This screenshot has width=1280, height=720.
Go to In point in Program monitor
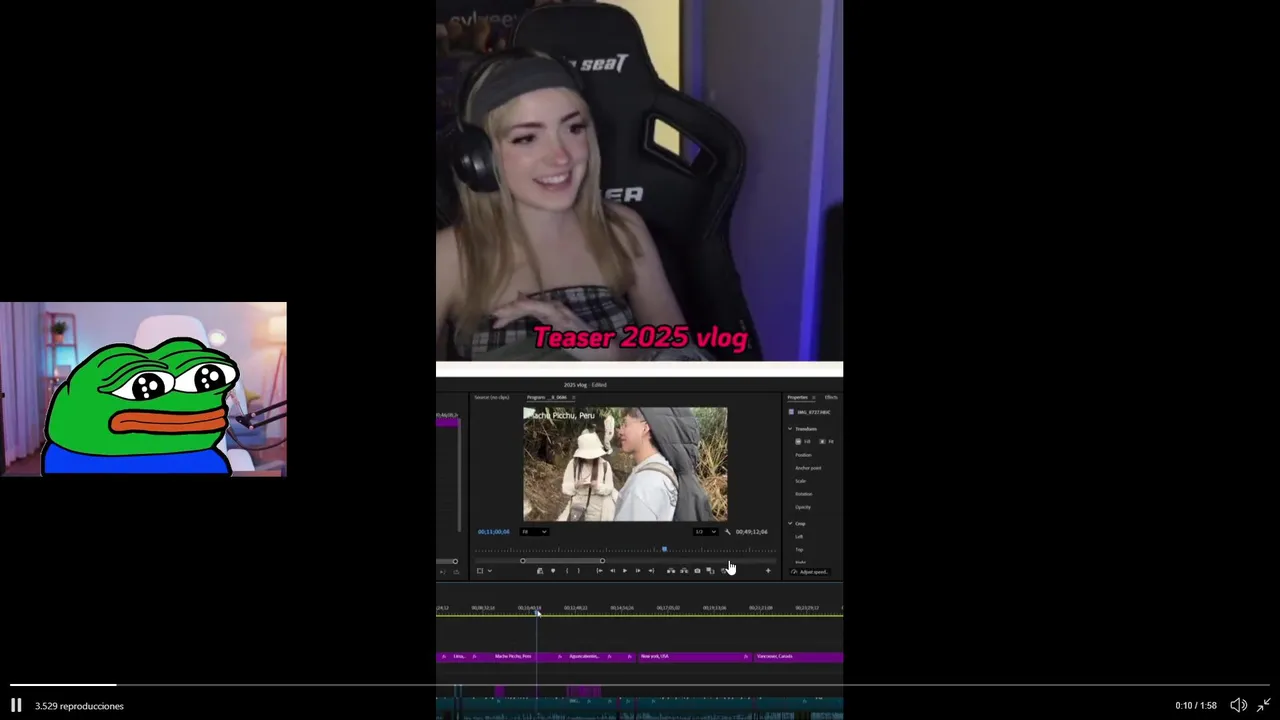pyautogui.click(x=599, y=570)
